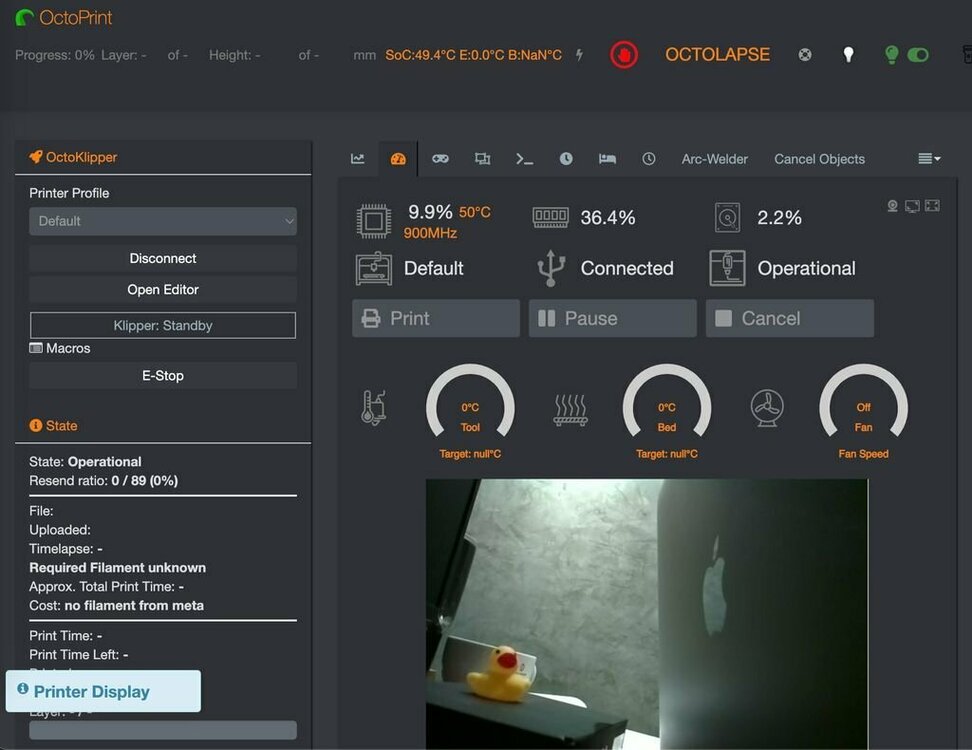
Task: Expand the tab overflow list menu
Action: [x=929, y=159]
